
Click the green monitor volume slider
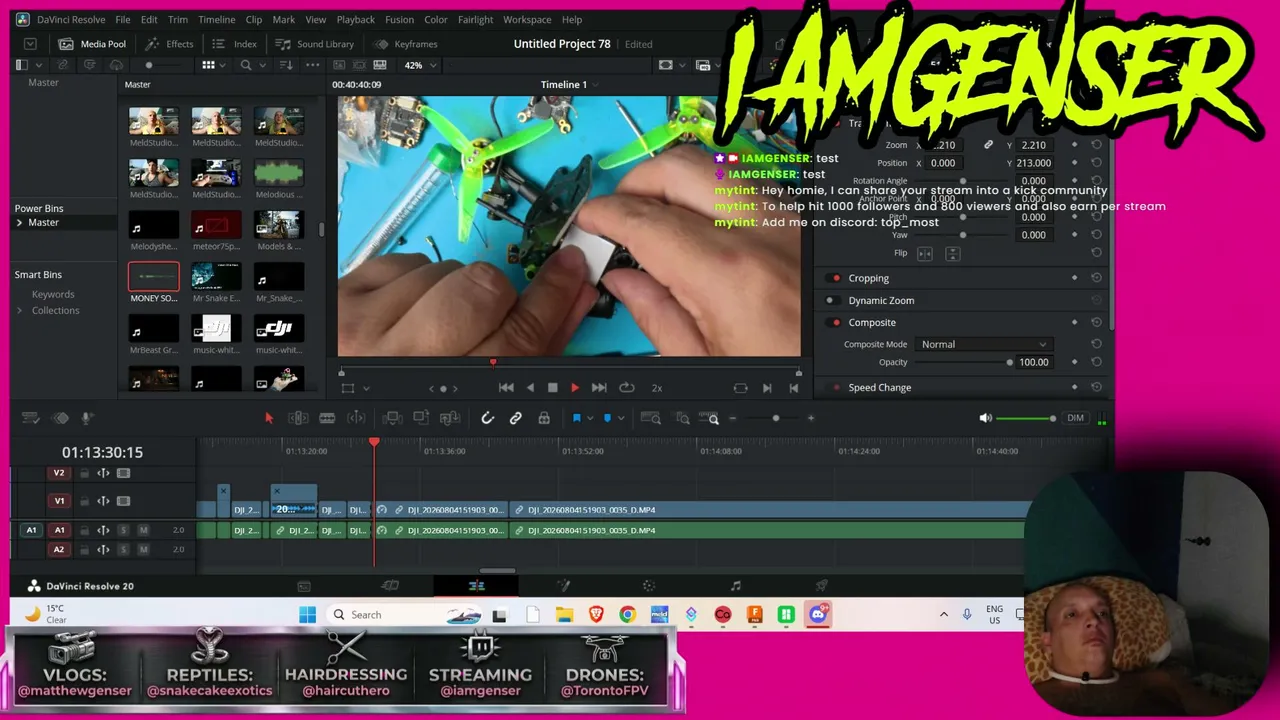1027,418
